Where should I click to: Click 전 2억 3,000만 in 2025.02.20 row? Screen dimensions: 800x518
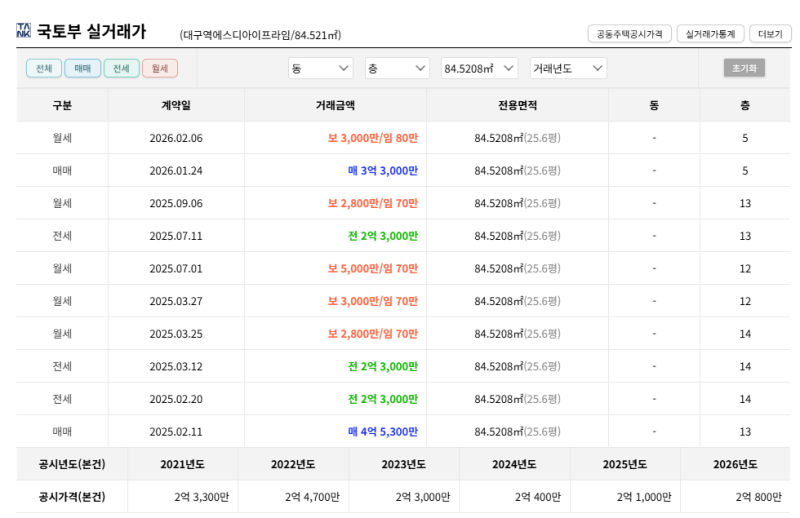383,400
